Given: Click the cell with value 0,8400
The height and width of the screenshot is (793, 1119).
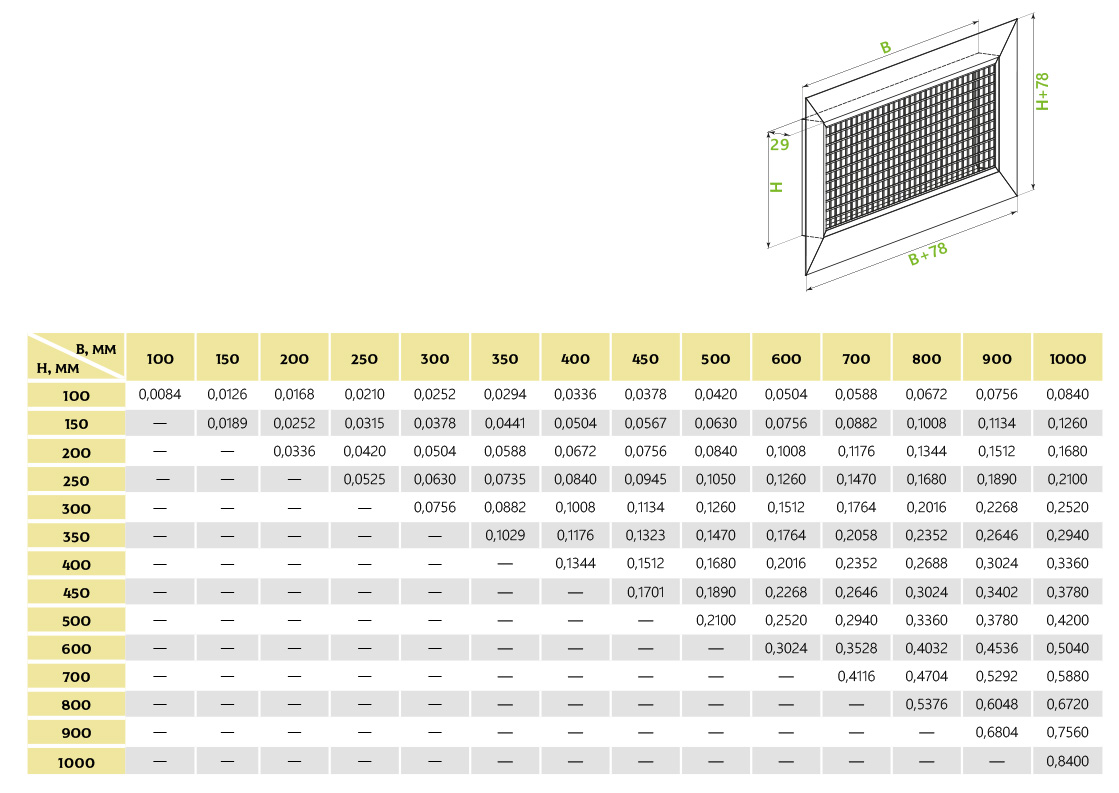Looking at the screenshot, I should 1067,761.
